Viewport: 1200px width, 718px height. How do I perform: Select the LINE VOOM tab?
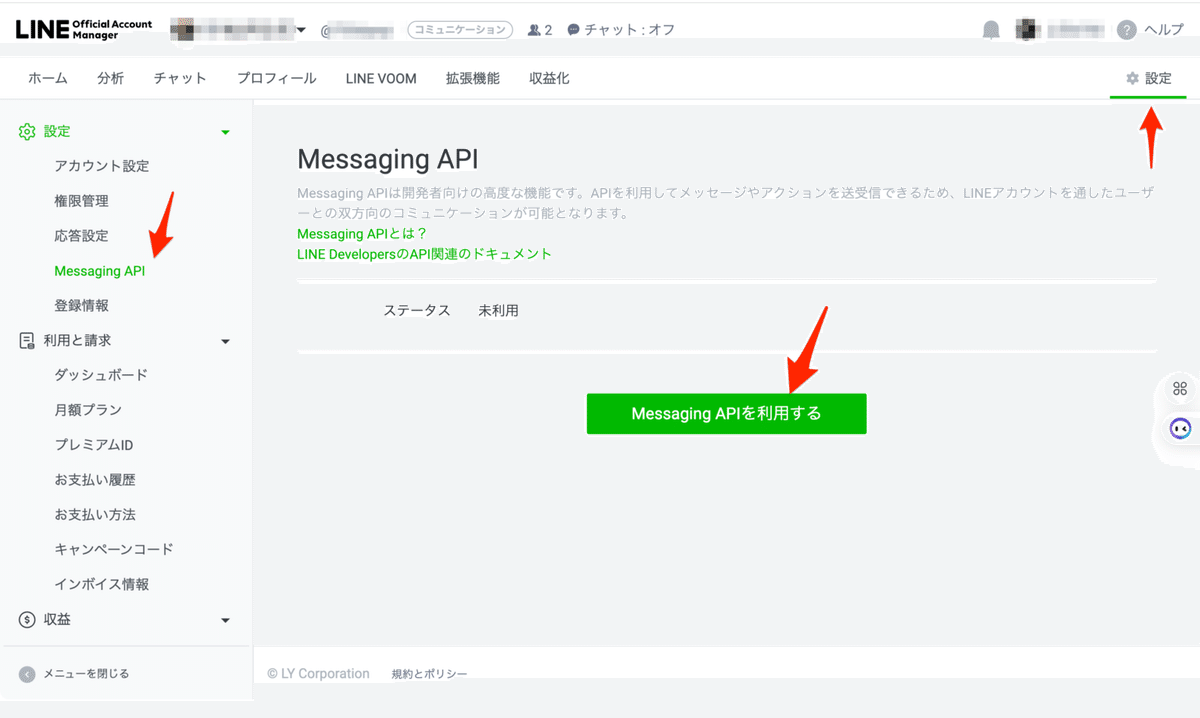381,78
